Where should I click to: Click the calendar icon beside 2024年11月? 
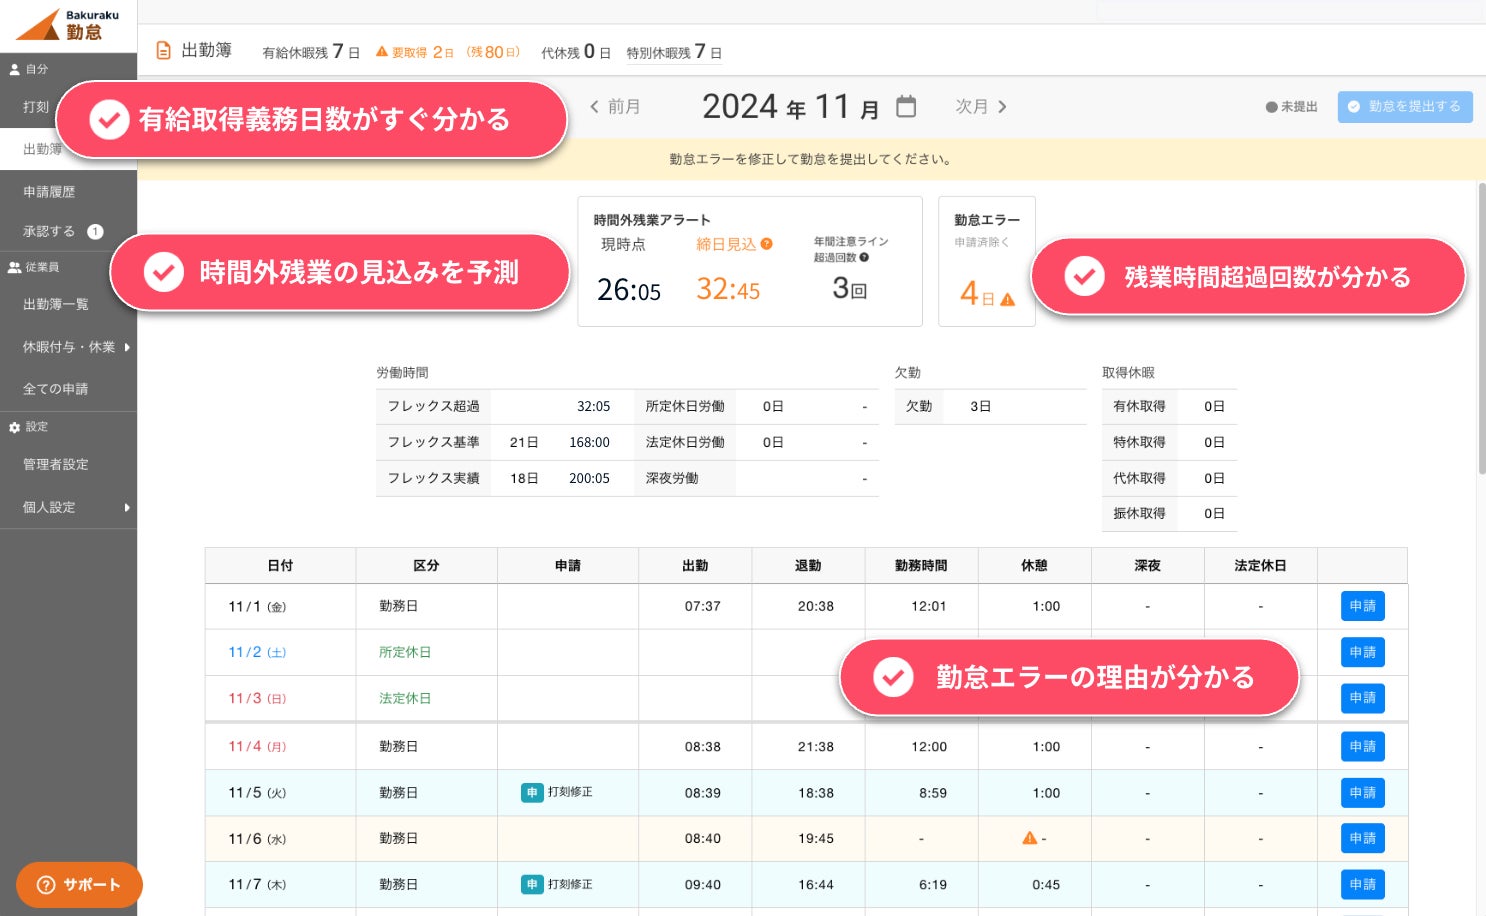pyautogui.click(x=906, y=106)
